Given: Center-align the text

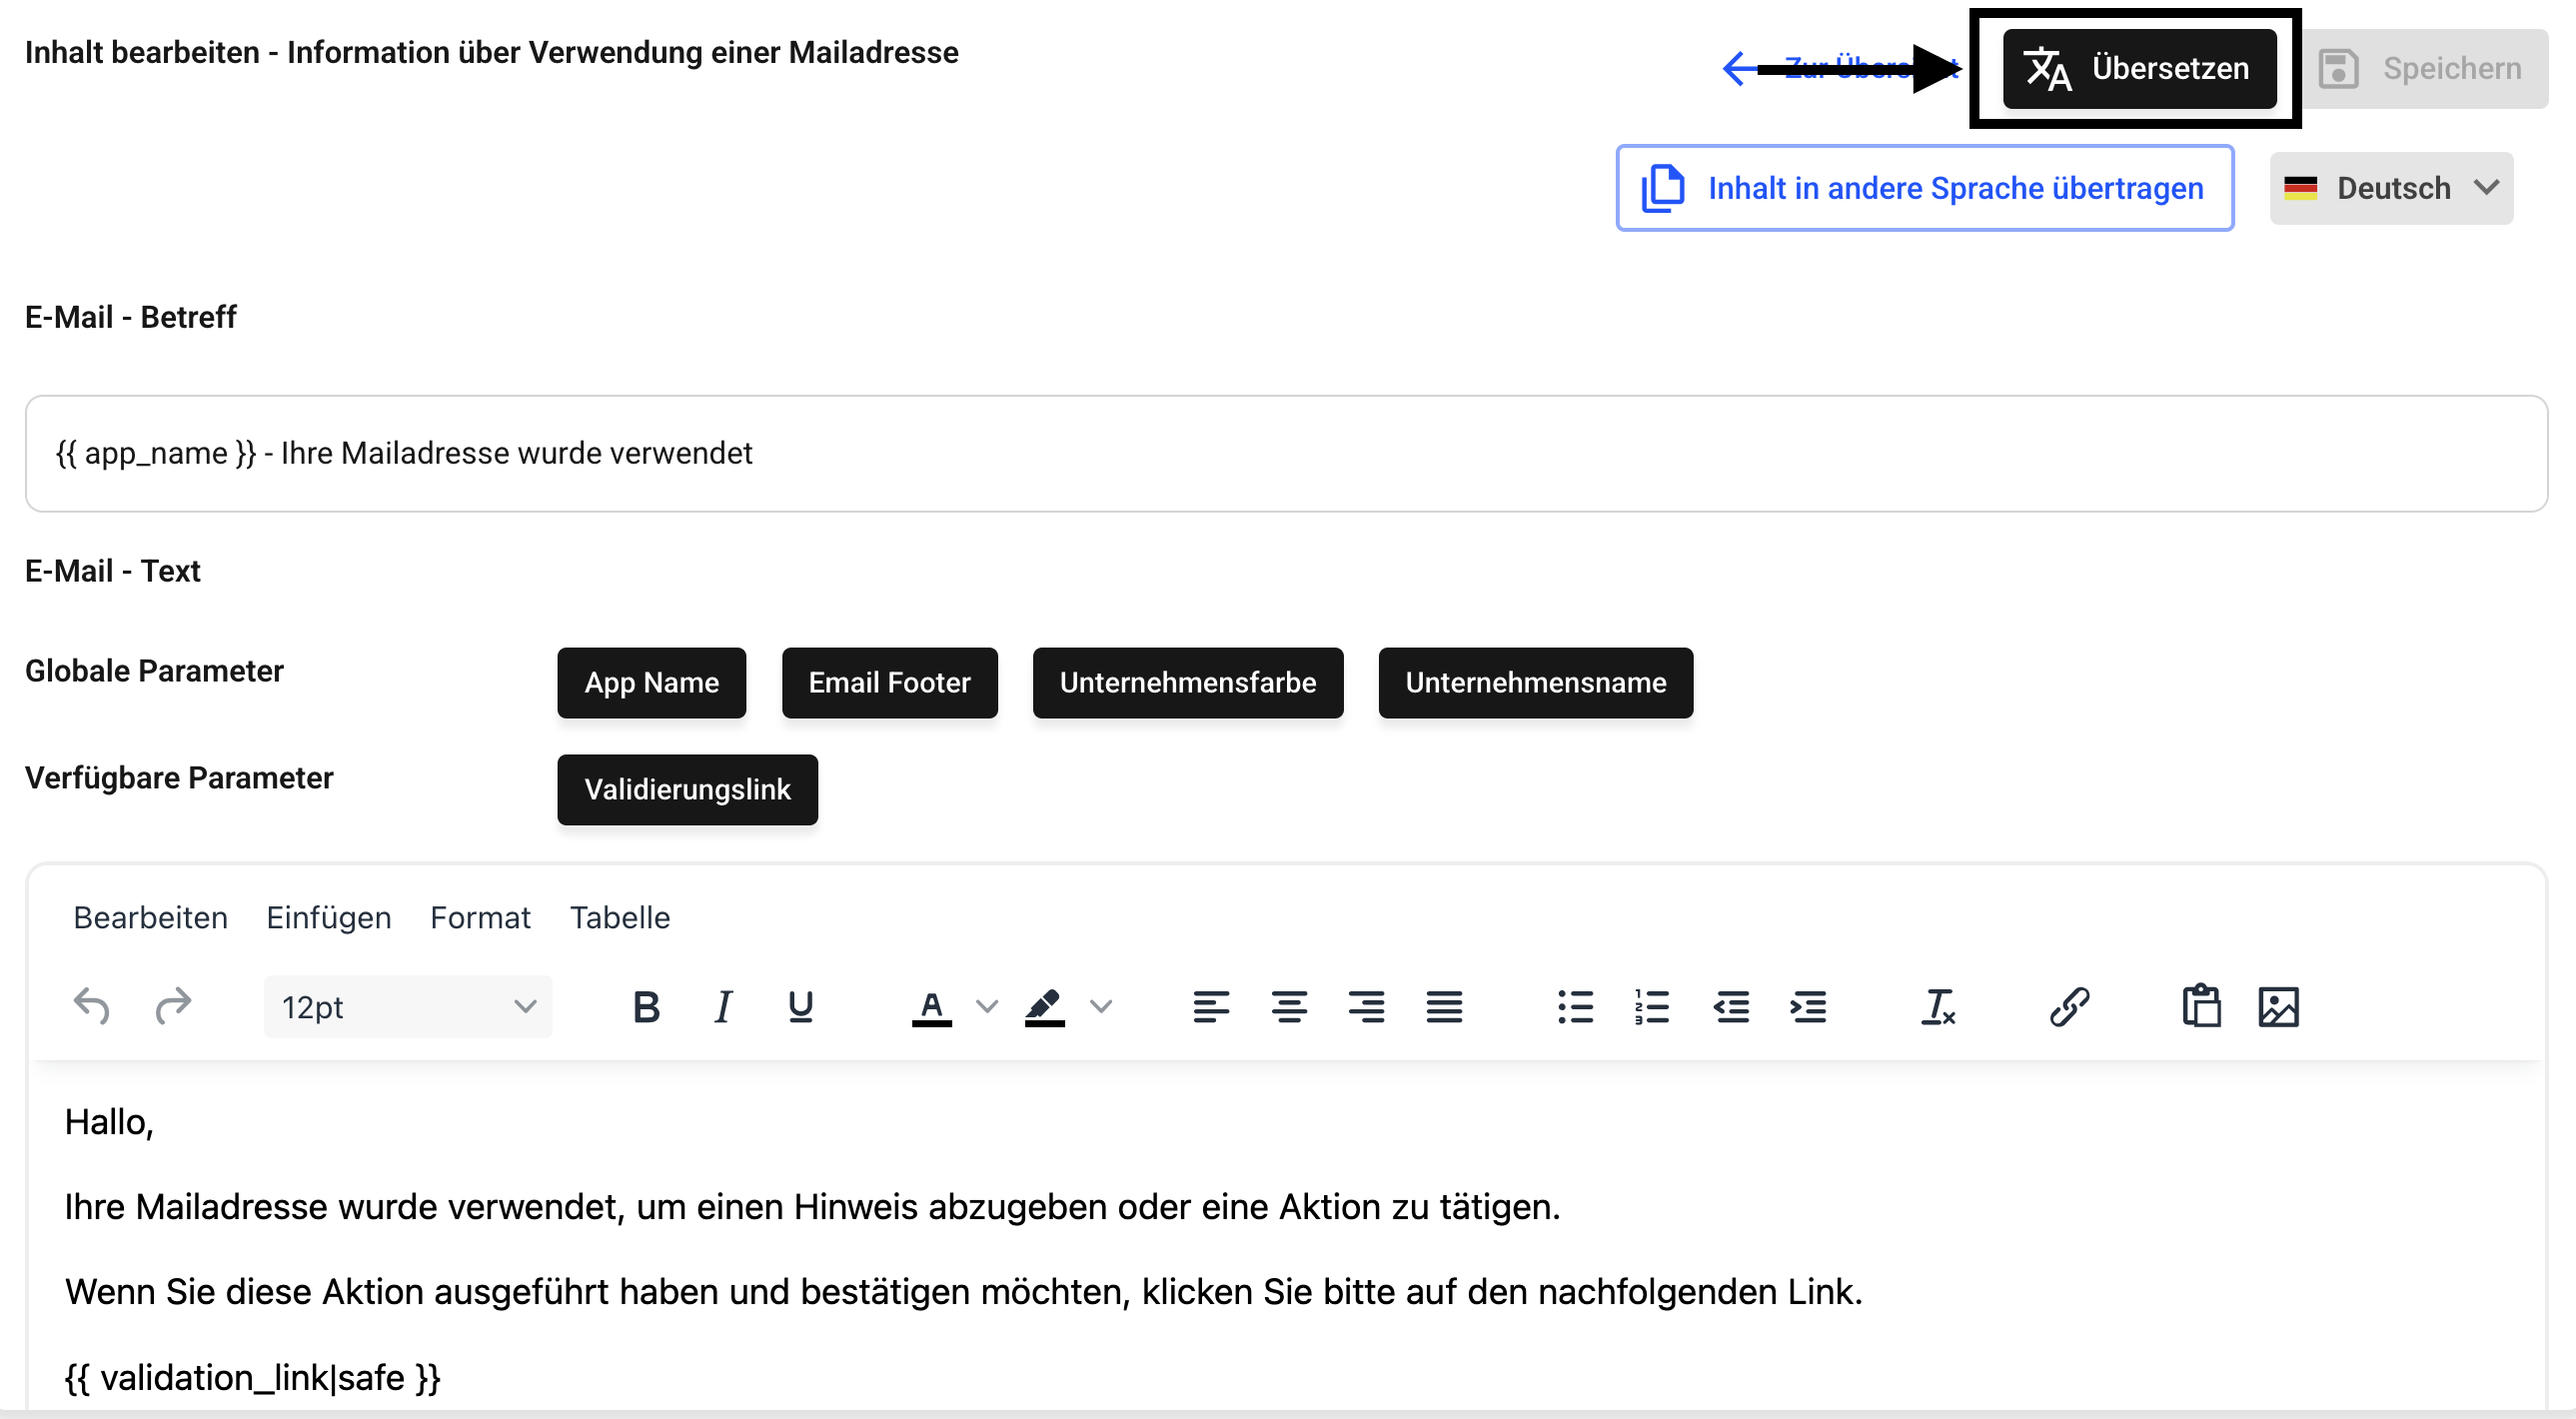Looking at the screenshot, I should click(x=1289, y=1006).
